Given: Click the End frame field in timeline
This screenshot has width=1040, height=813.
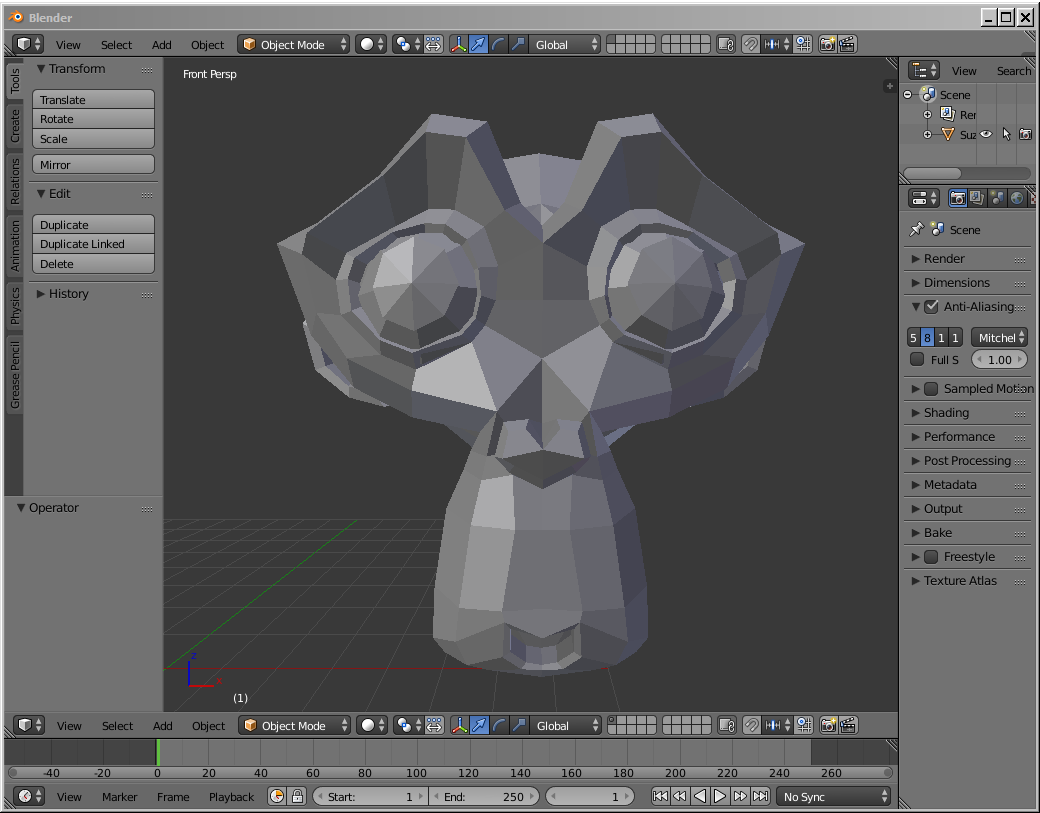Looking at the screenshot, I should point(484,796).
